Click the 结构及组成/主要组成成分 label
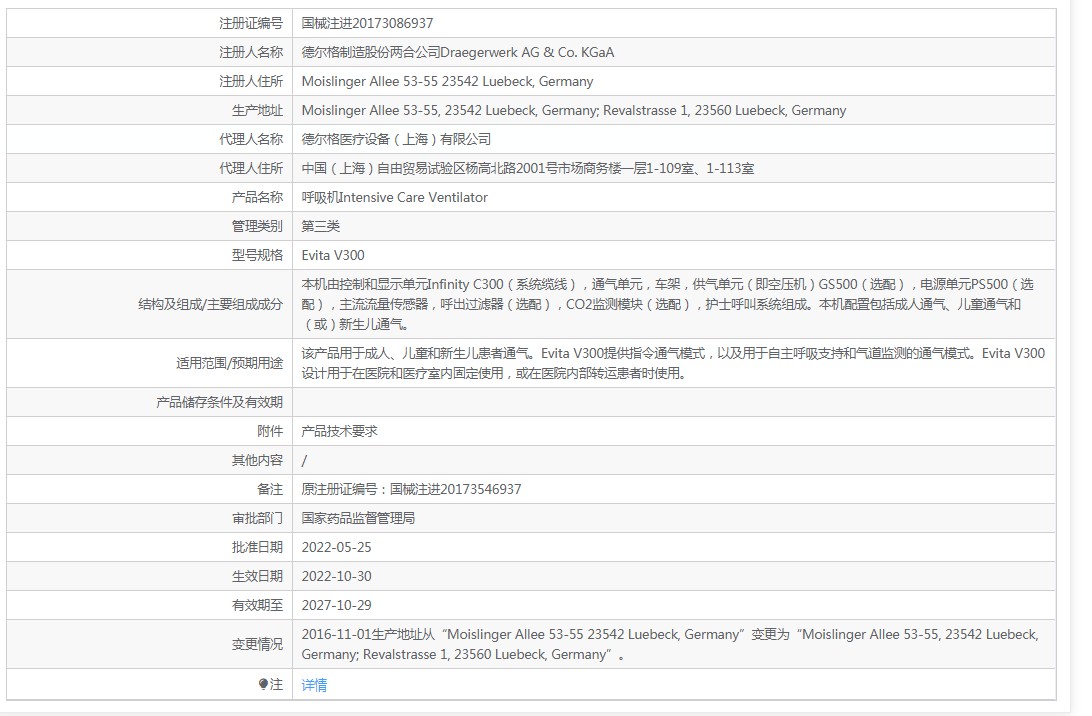 [x=210, y=304]
